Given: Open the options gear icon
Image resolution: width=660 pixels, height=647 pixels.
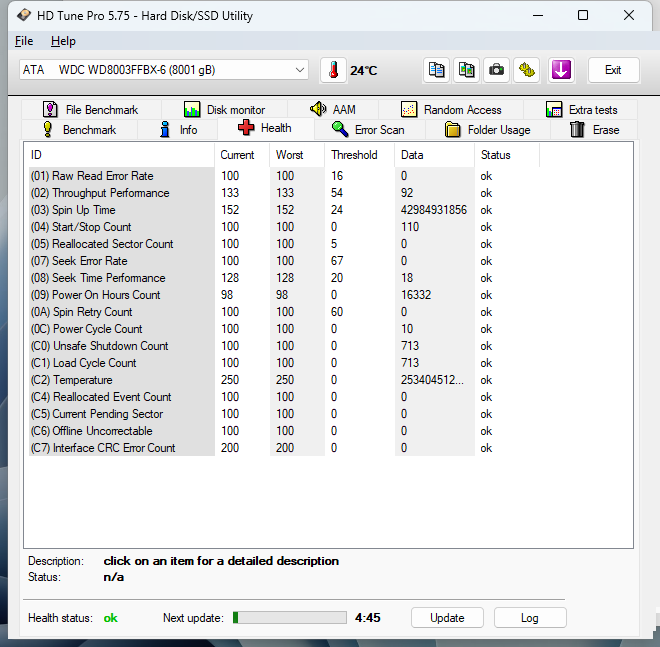Looking at the screenshot, I should point(527,70).
